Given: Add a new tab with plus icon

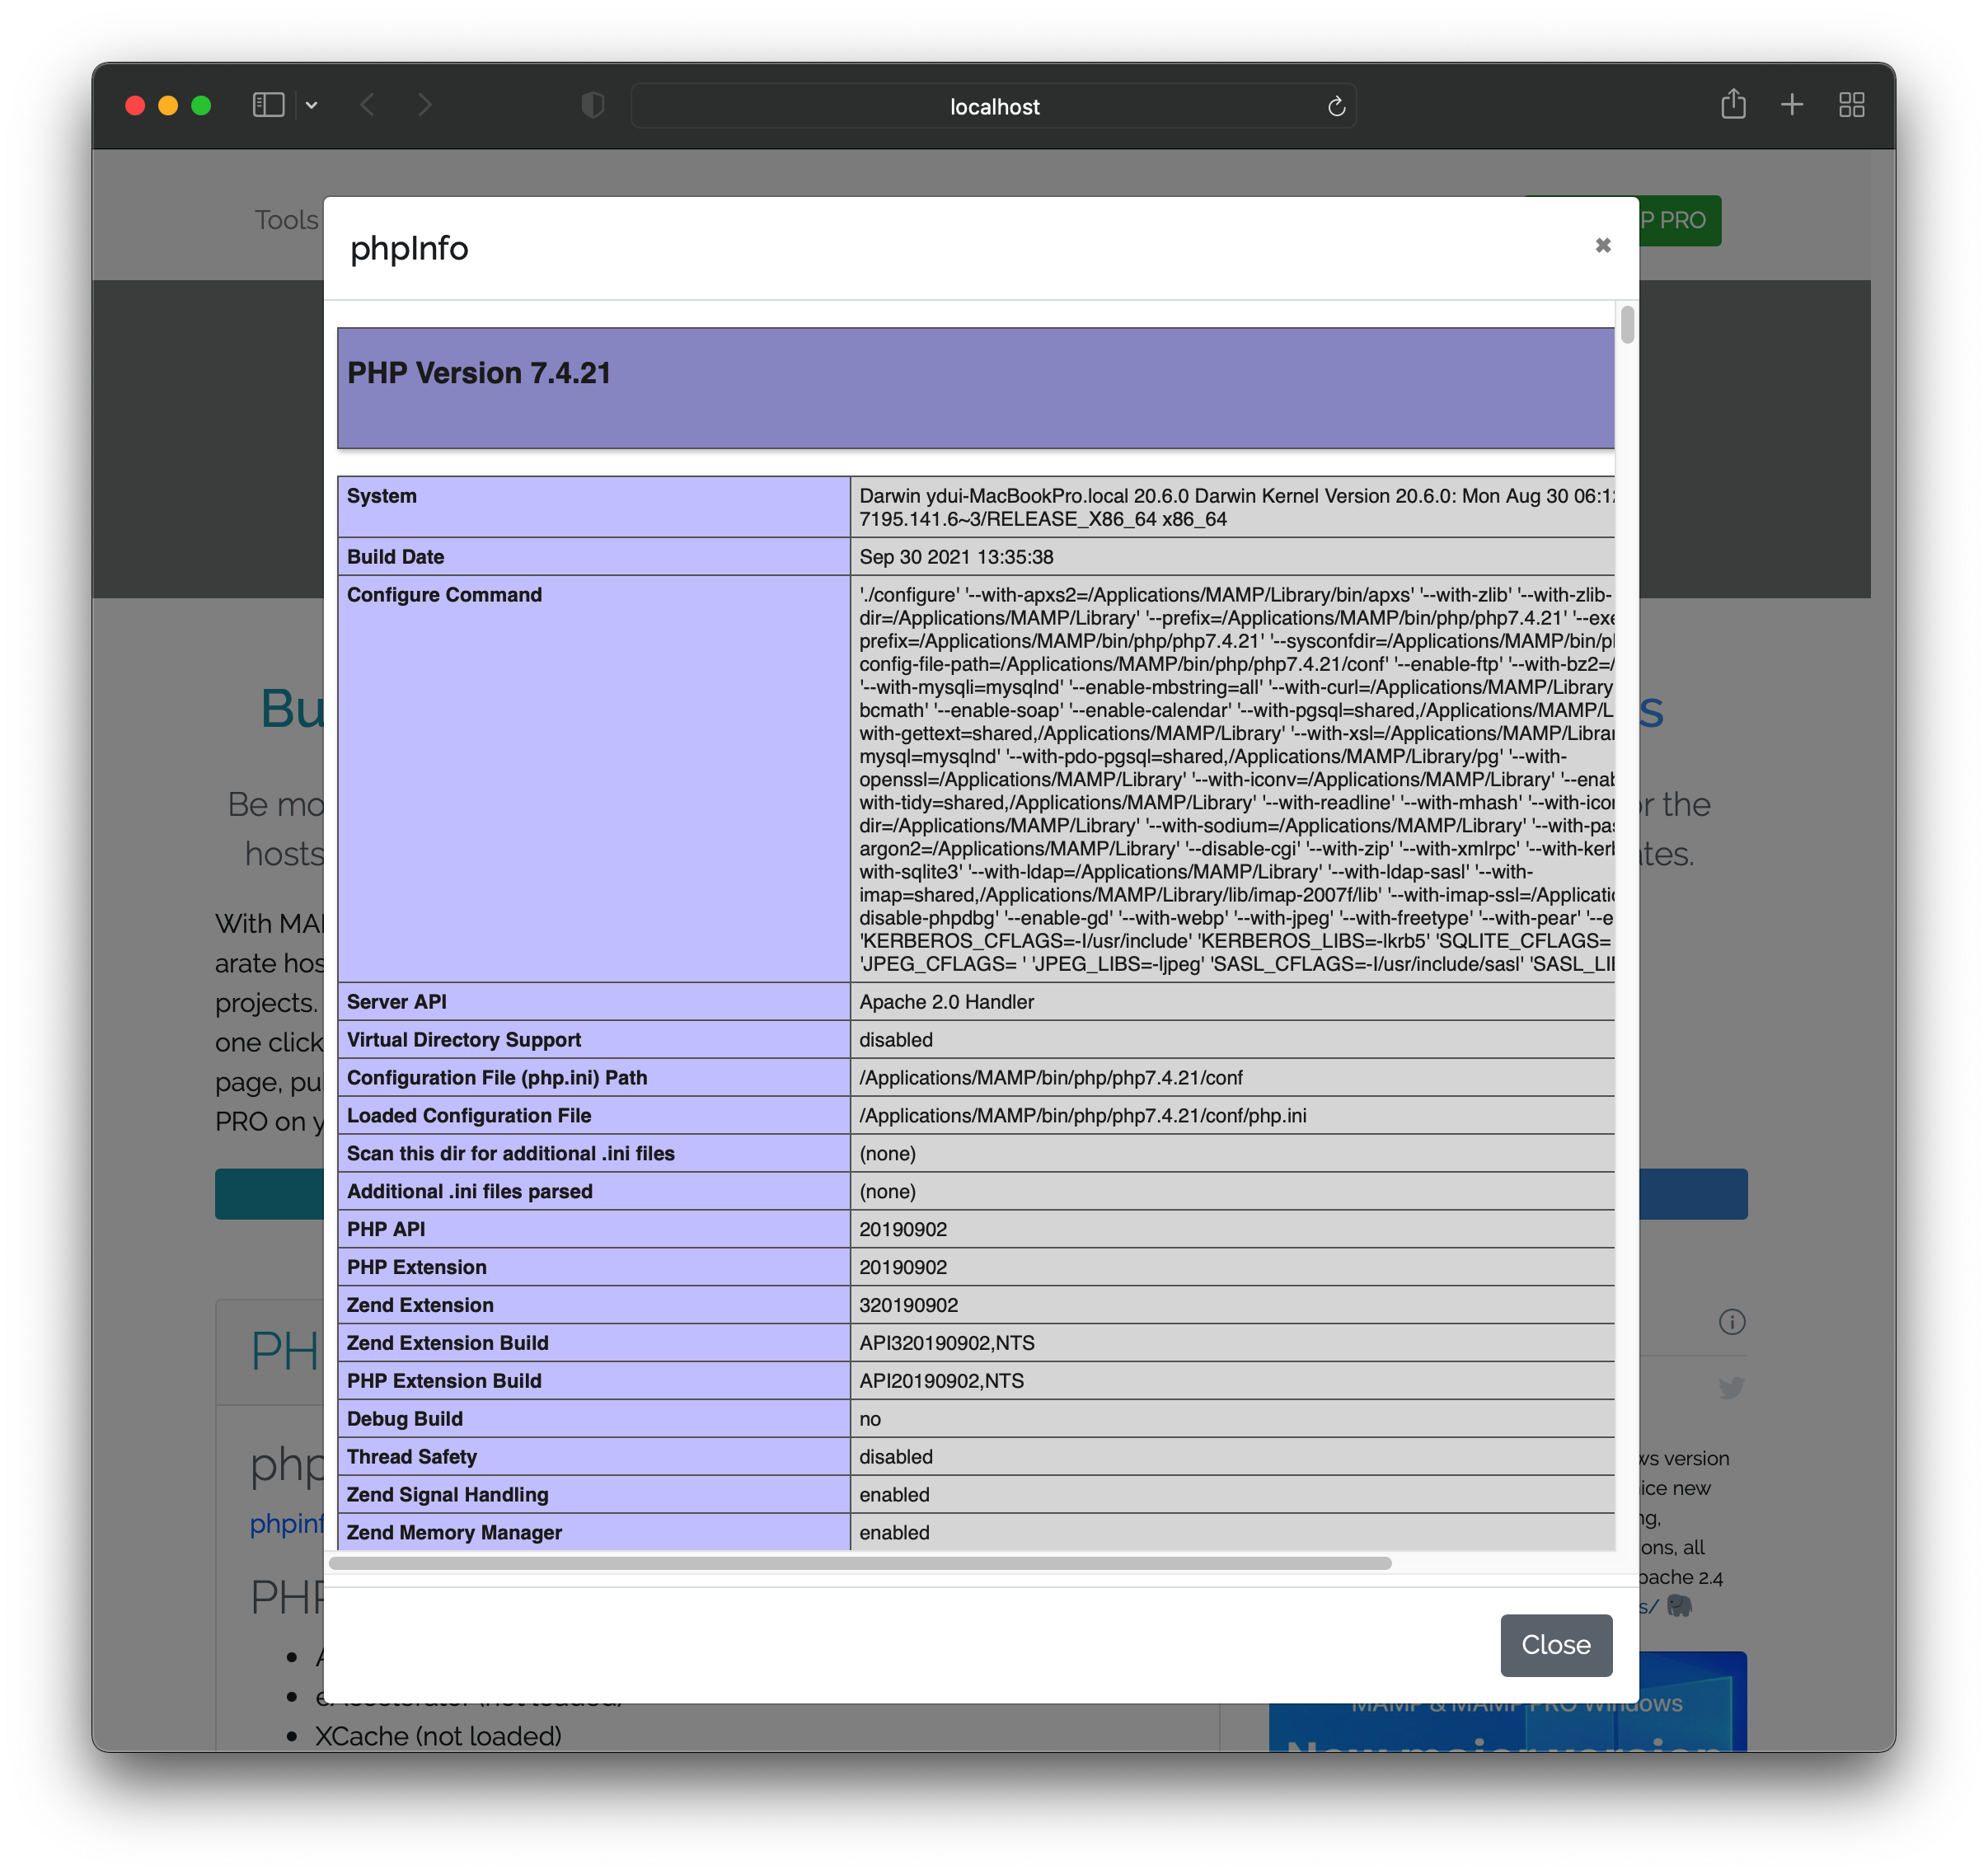Looking at the screenshot, I should coord(1792,105).
